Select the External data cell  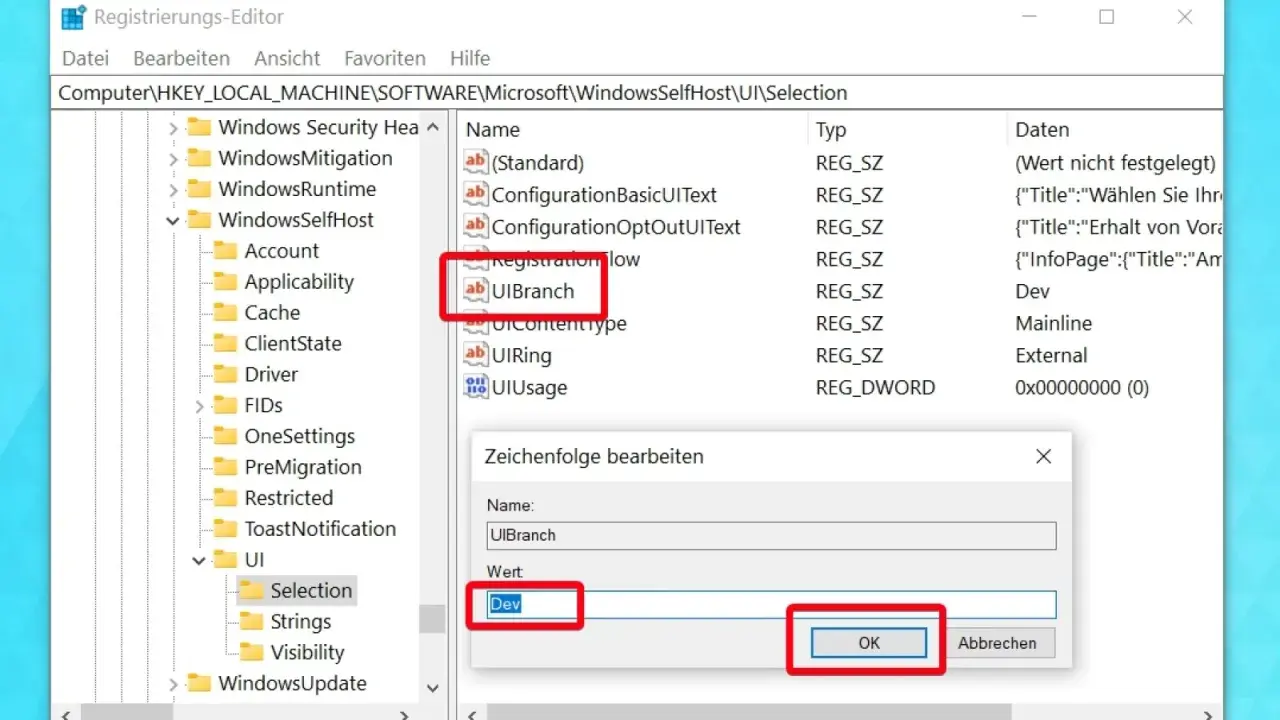tap(1051, 355)
